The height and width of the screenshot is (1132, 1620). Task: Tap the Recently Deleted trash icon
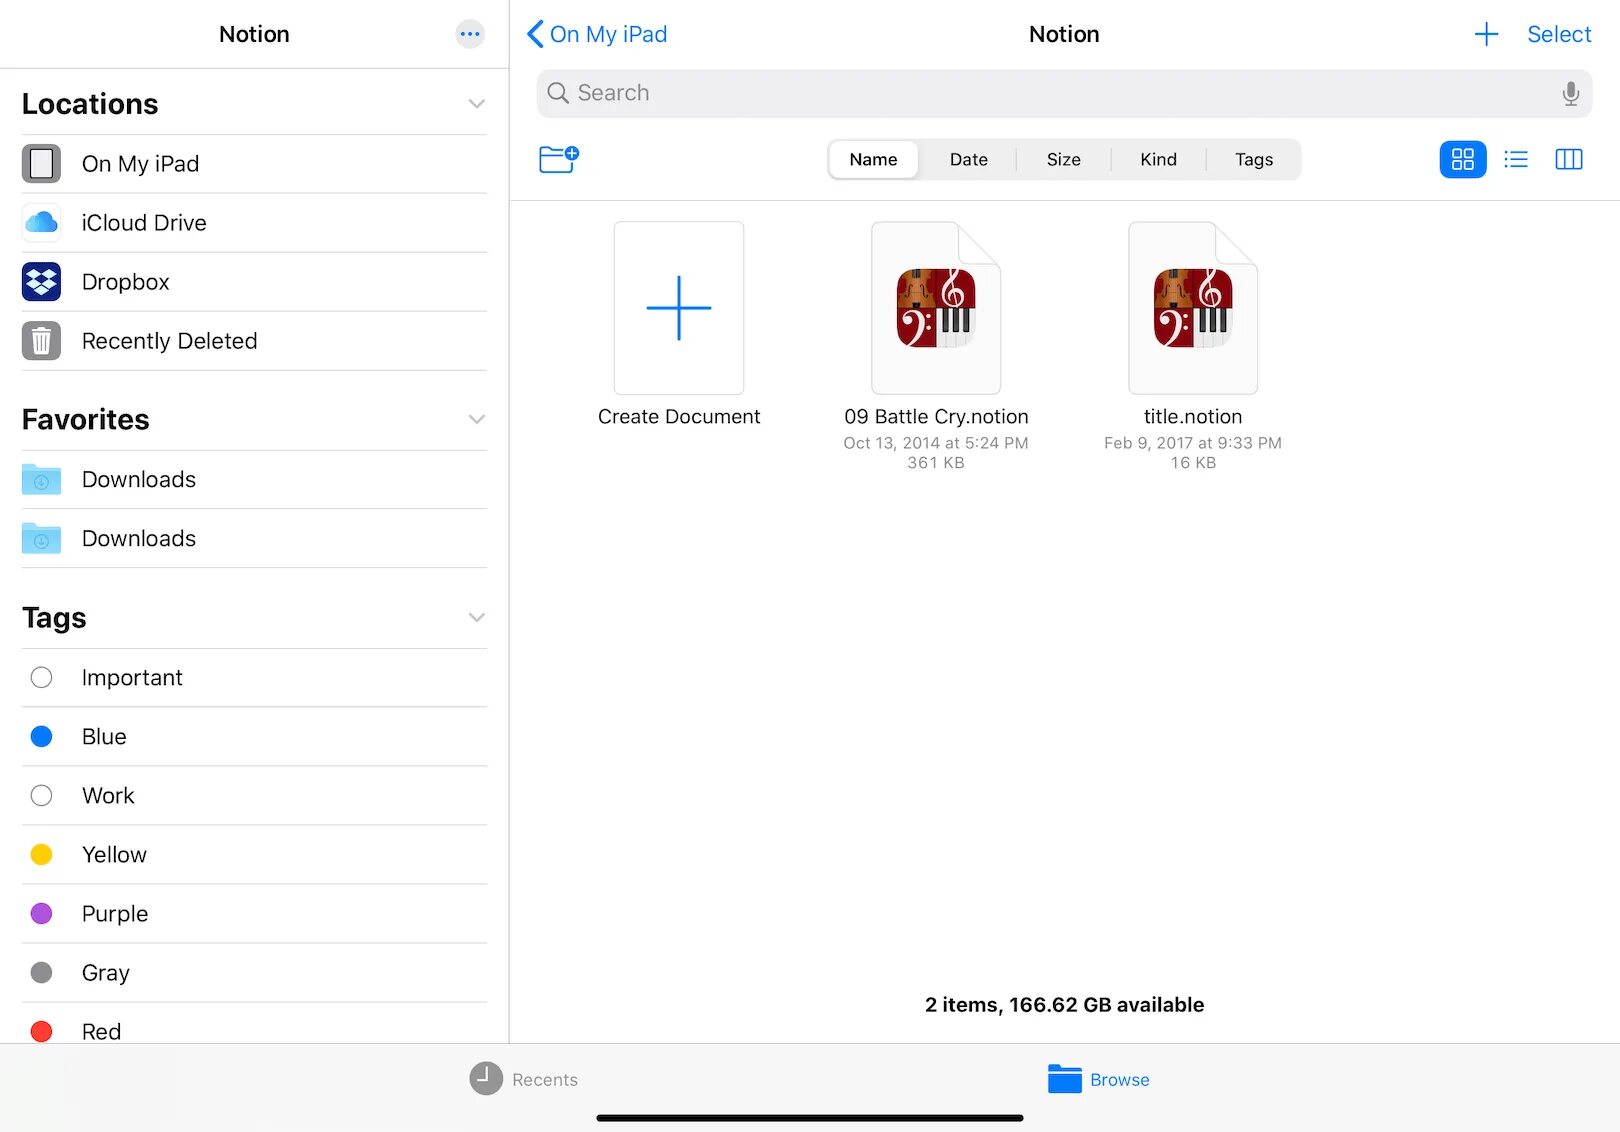41,341
